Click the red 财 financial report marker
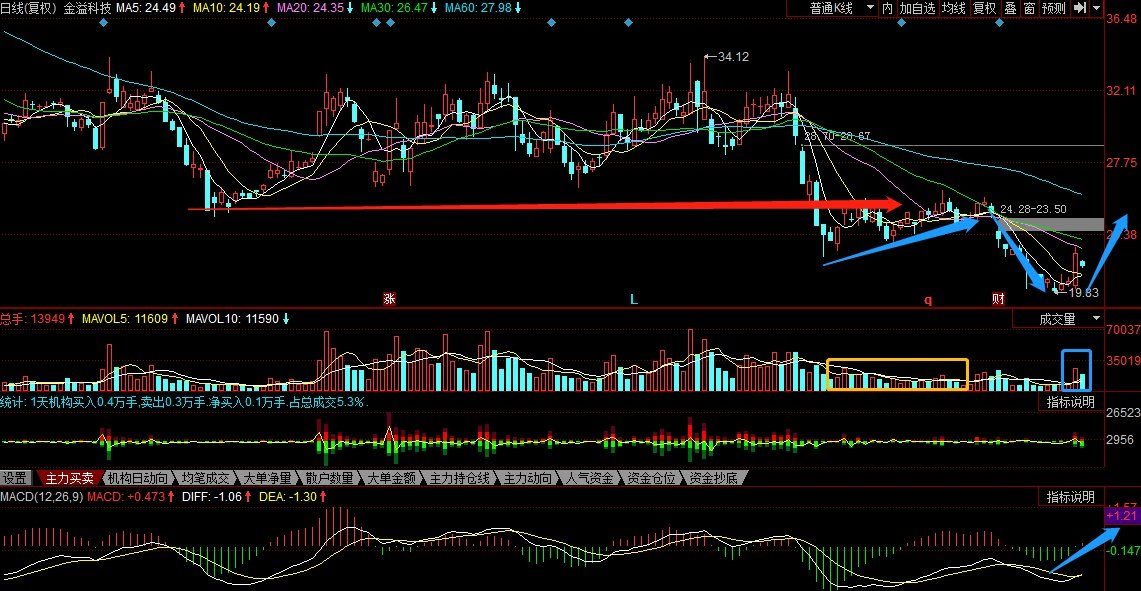The width and height of the screenshot is (1141, 591). tap(998, 299)
